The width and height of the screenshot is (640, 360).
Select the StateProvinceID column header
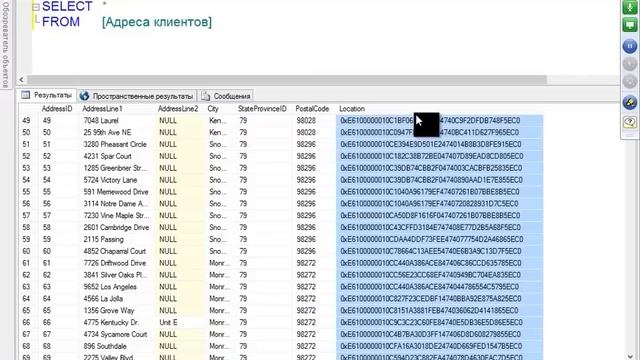point(262,109)
